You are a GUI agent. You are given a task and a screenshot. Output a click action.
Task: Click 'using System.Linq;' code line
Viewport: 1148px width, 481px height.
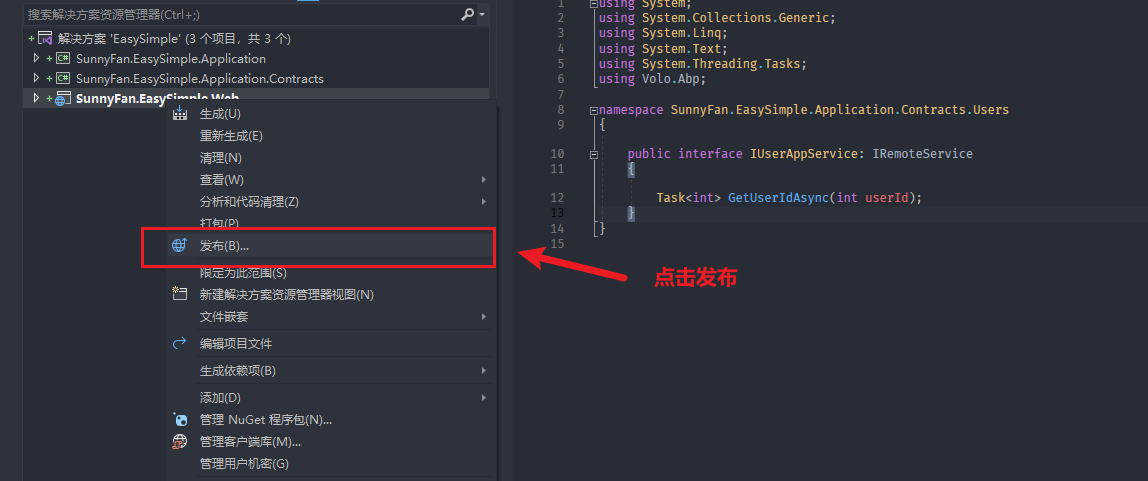click(663, 33)
